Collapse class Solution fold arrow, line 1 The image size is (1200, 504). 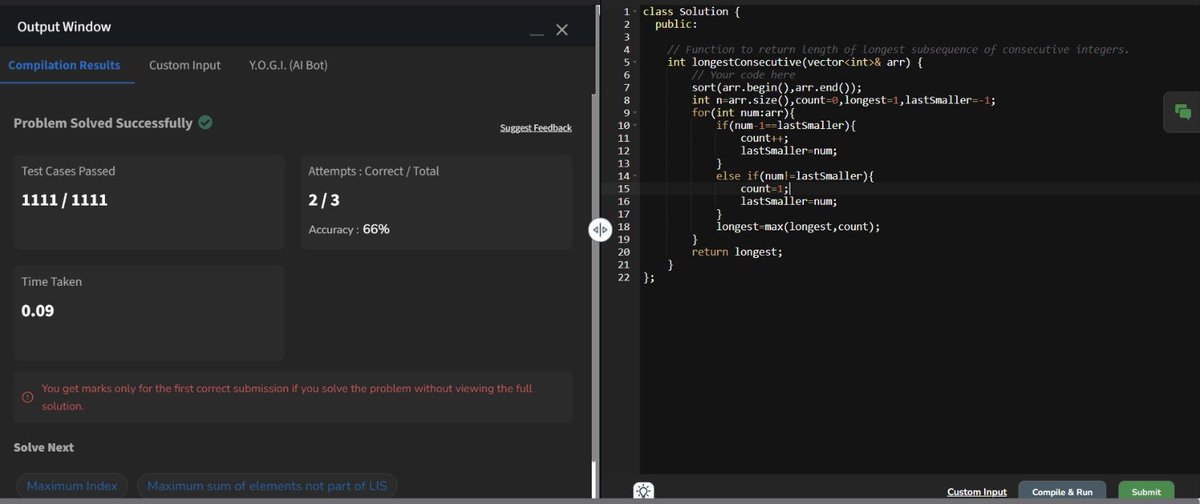point(635,11)
